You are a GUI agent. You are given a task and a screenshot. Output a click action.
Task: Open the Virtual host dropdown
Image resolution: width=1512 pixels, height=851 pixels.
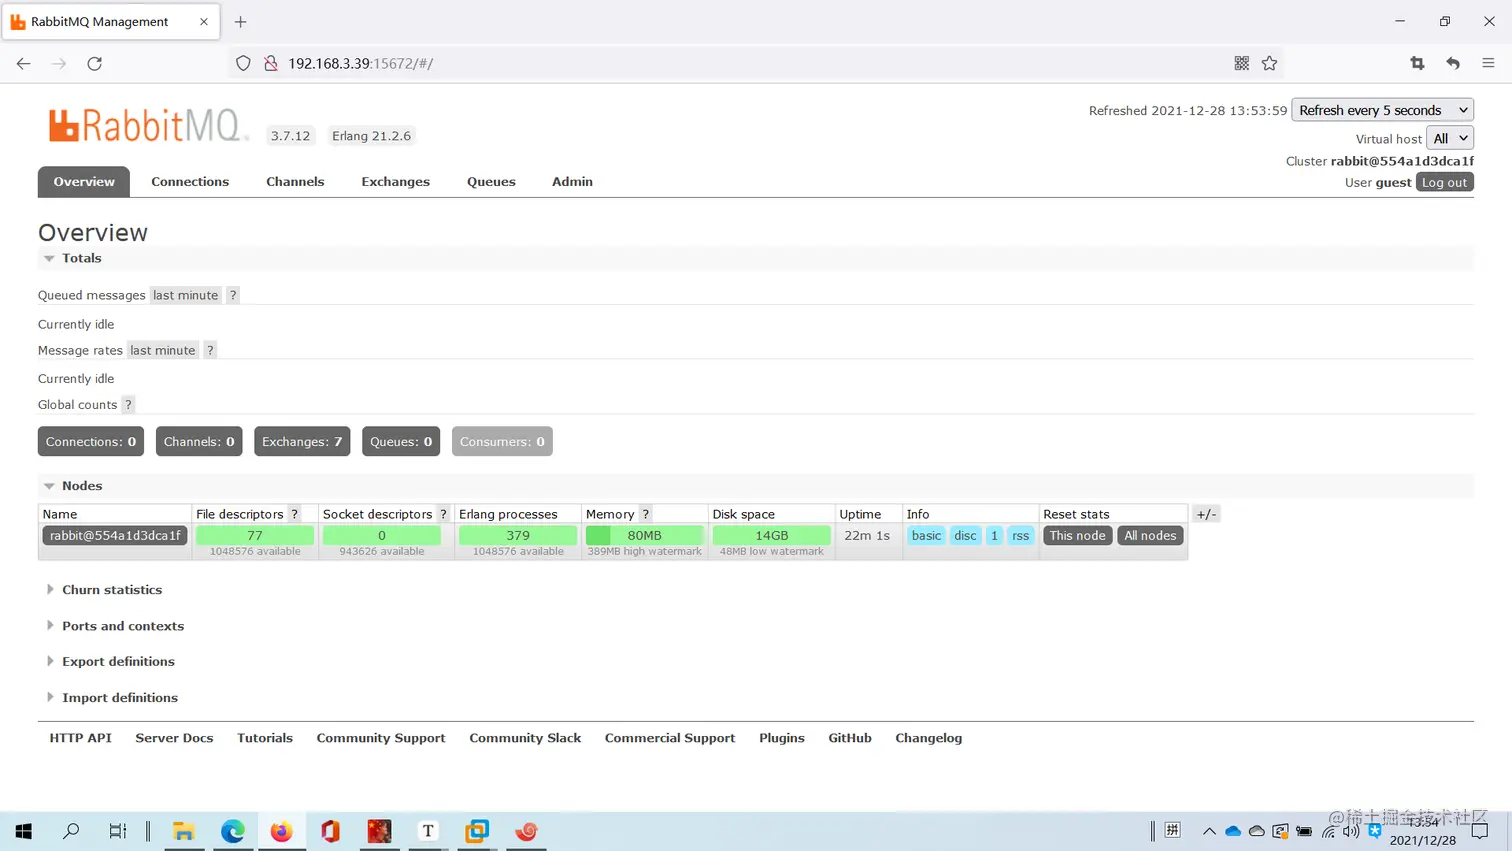tap(1450, 139)
